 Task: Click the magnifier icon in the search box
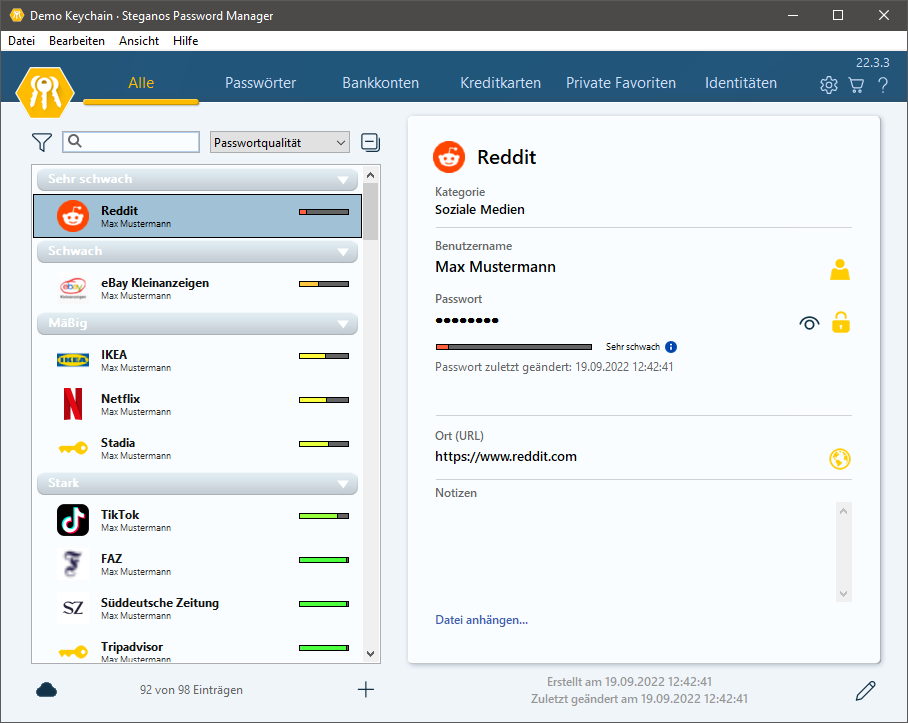click(x=75, y=141)
